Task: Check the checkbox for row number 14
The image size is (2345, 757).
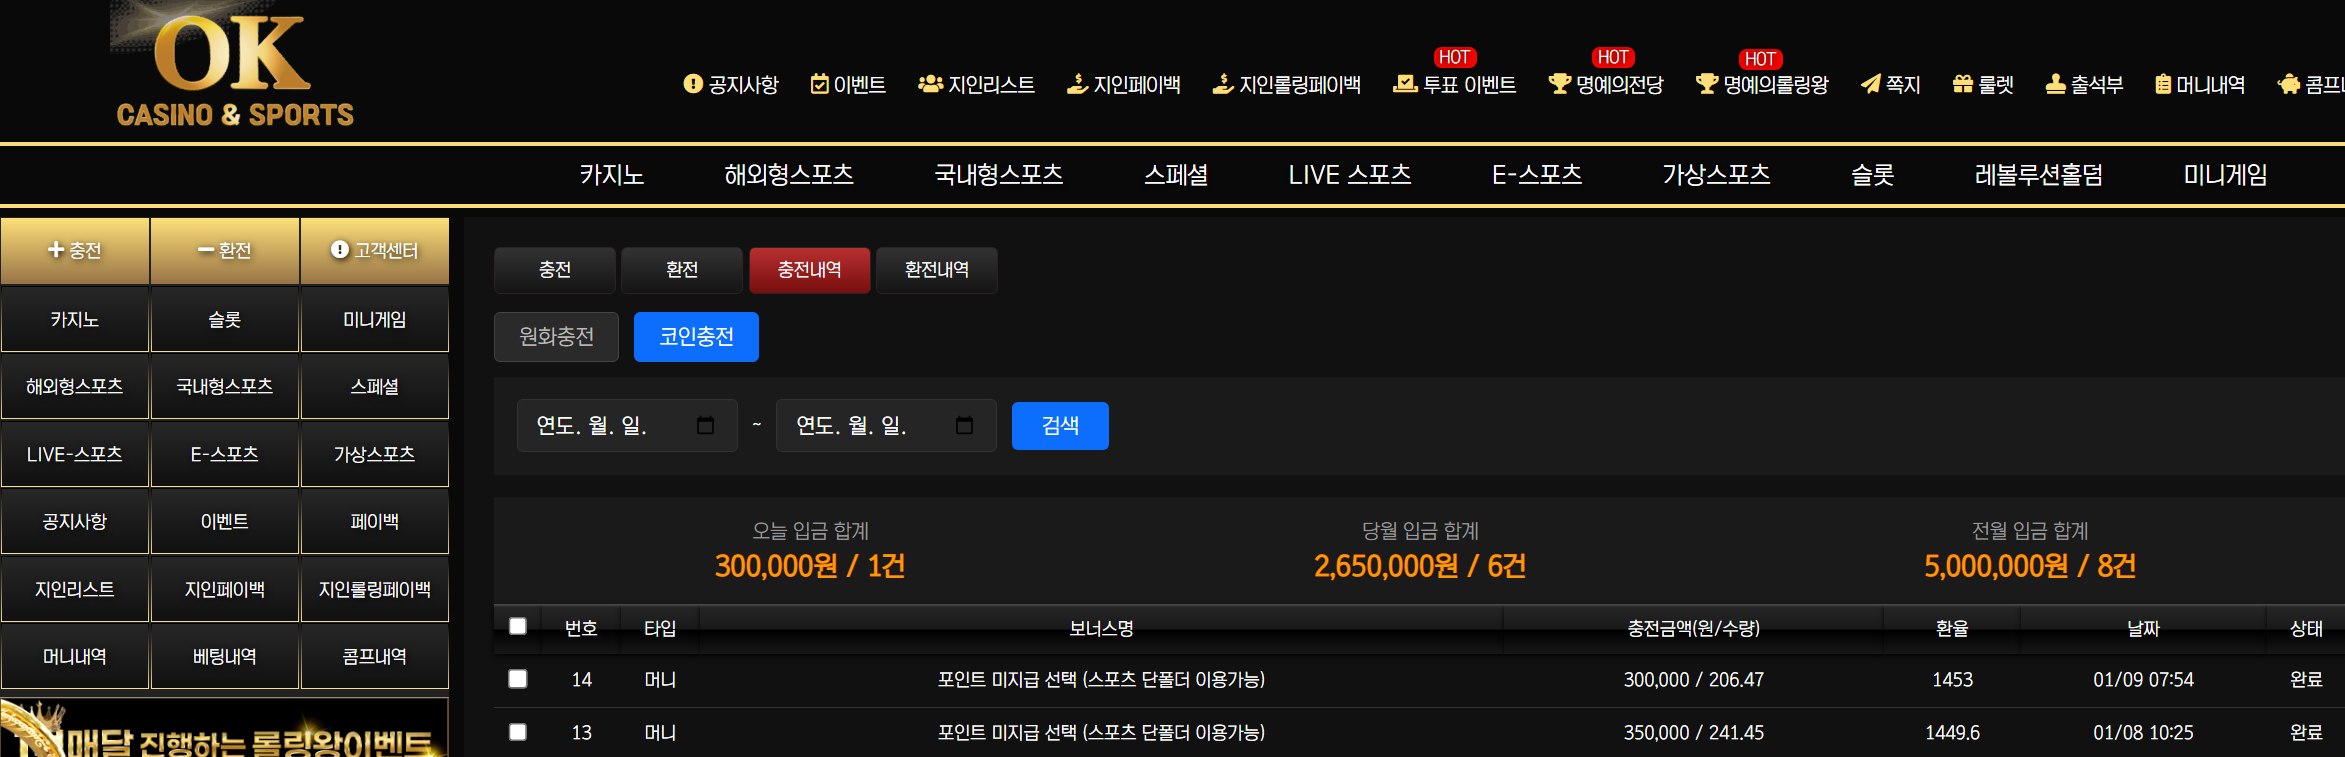Action: pyautogui.click(x=518, y=679)
